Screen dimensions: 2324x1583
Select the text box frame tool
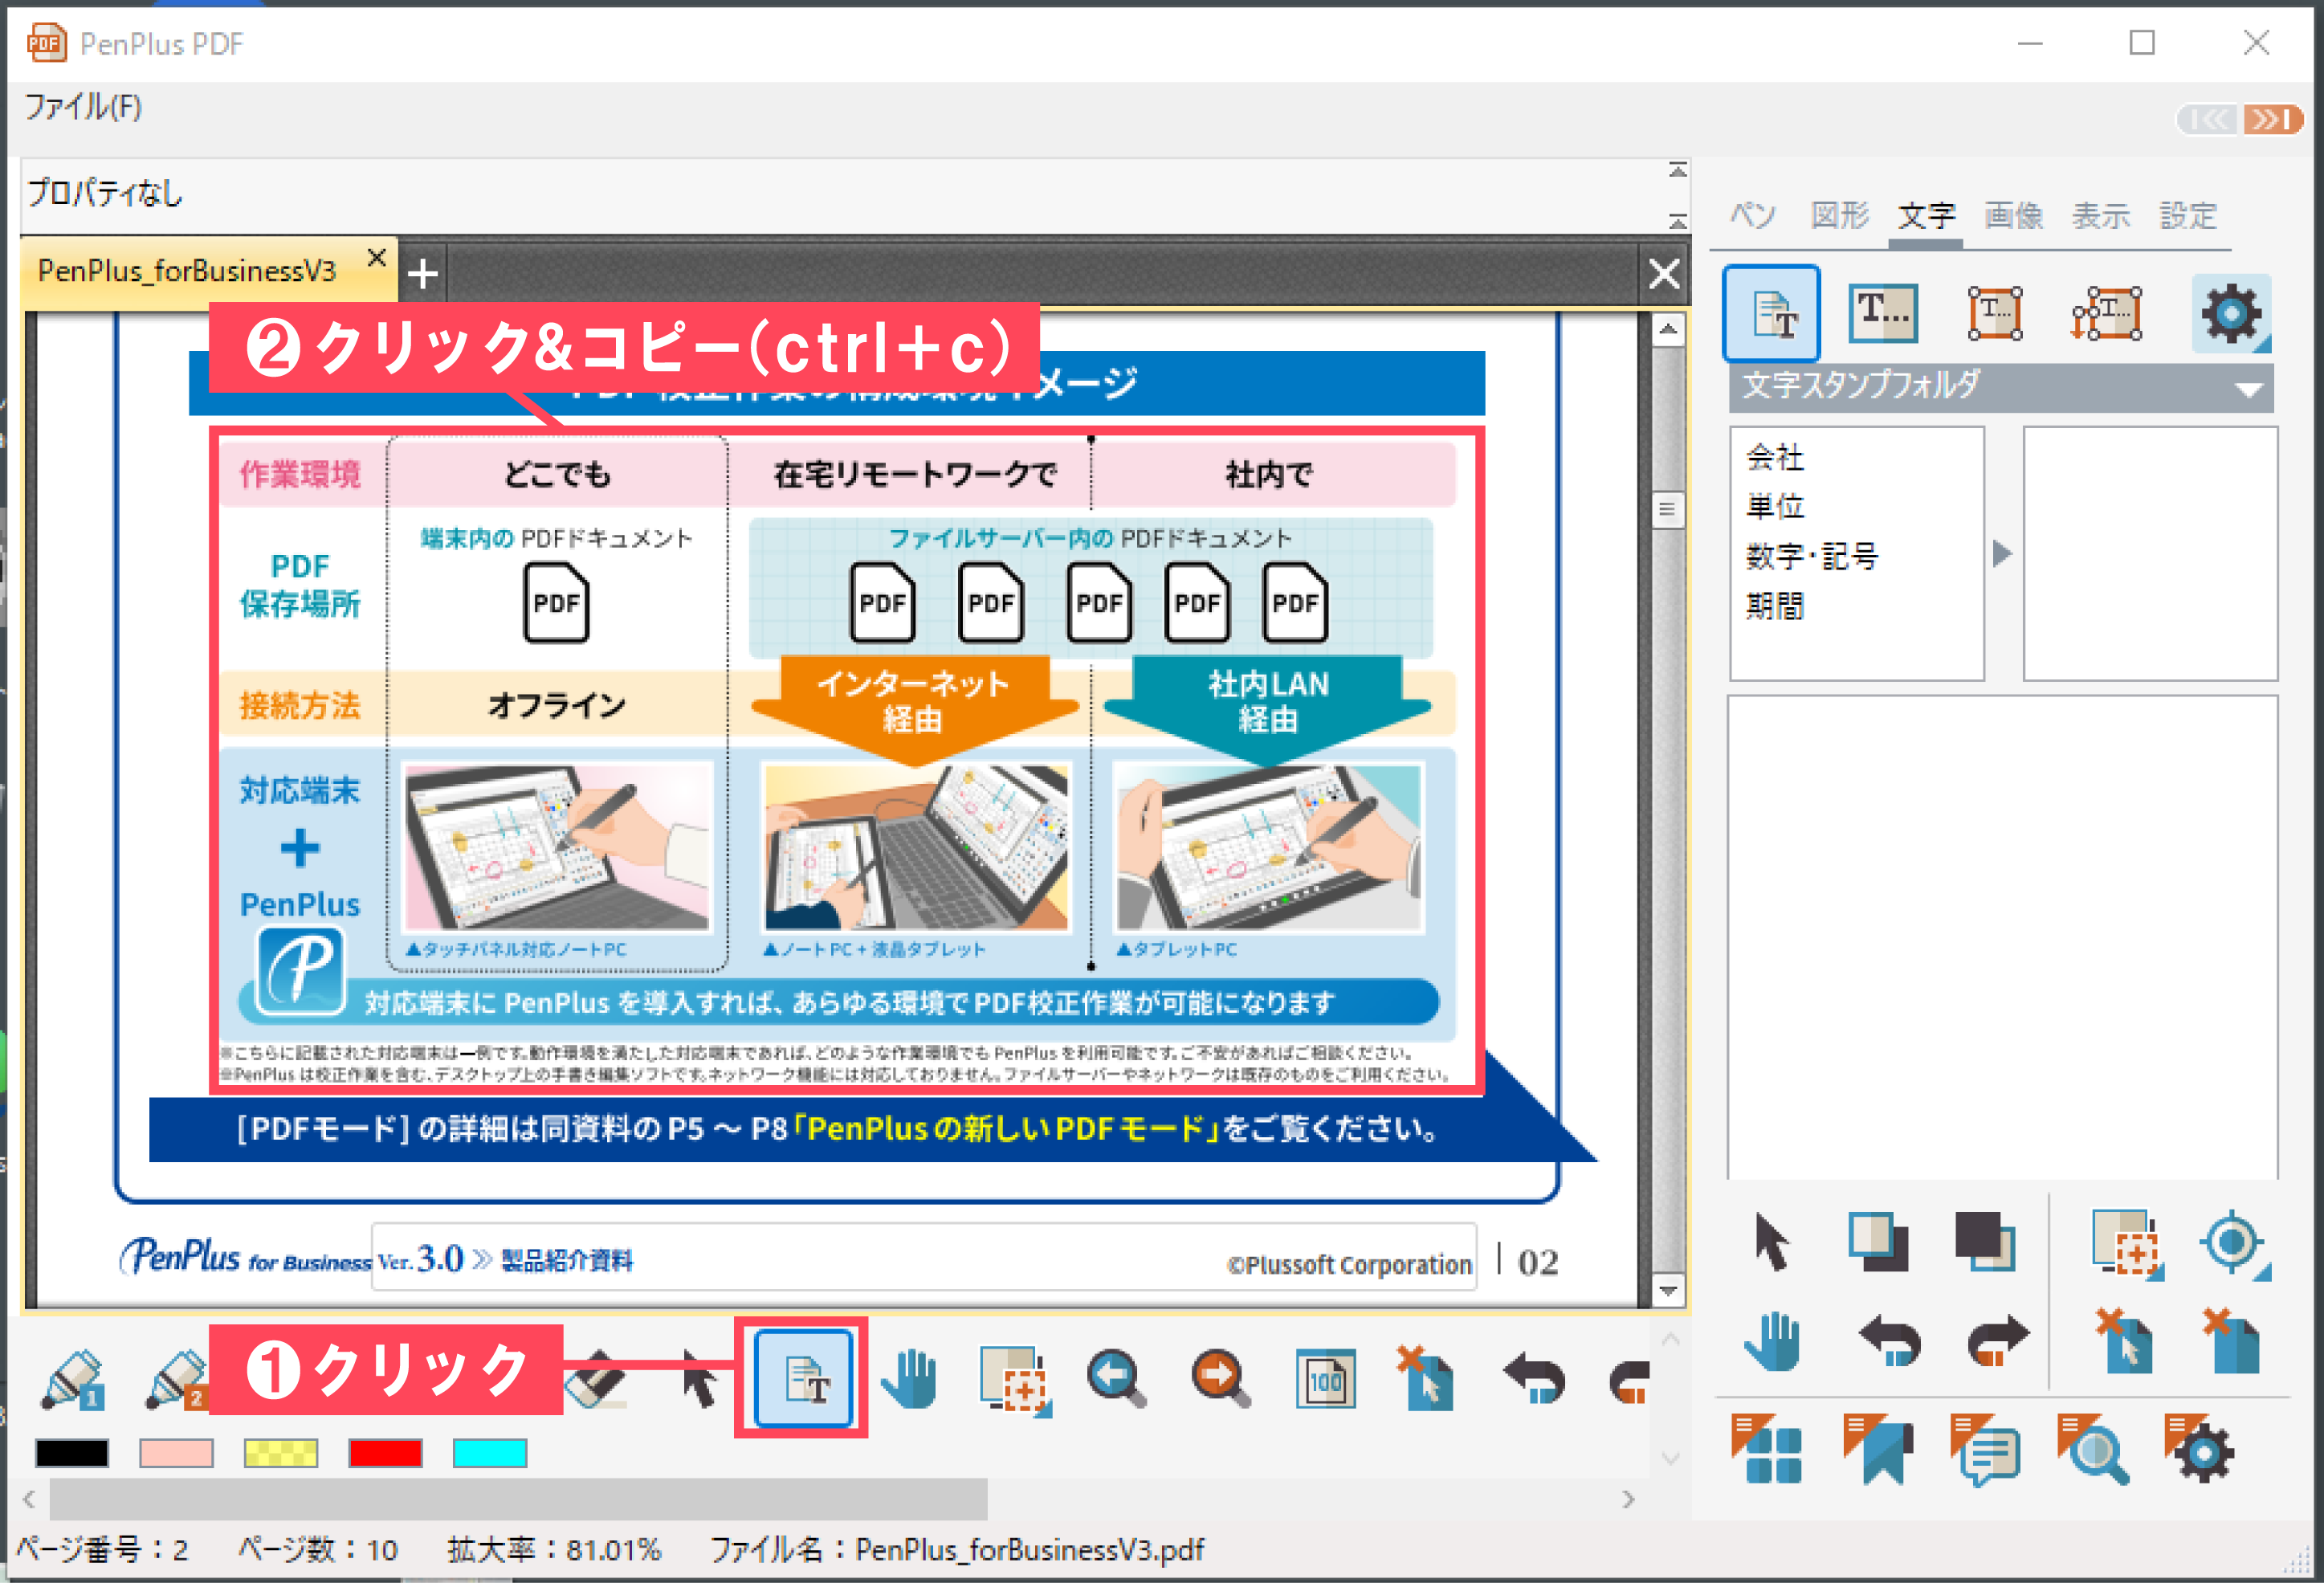tap(1995, 313)
